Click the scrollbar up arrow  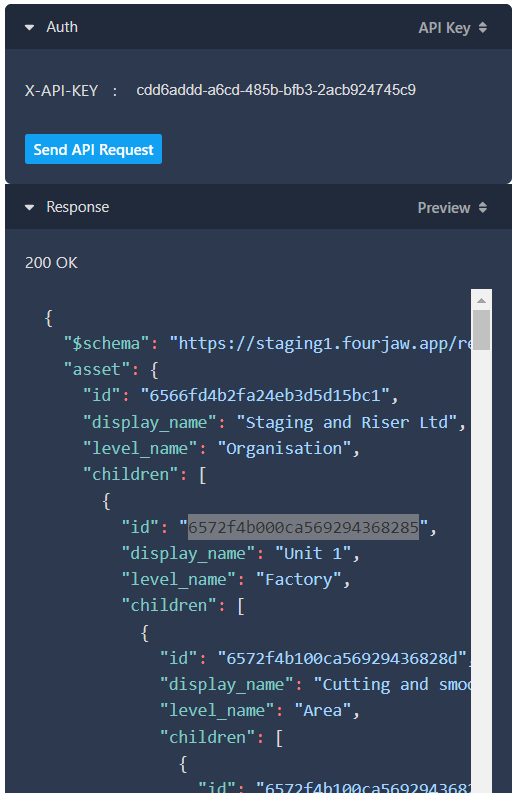481,300
